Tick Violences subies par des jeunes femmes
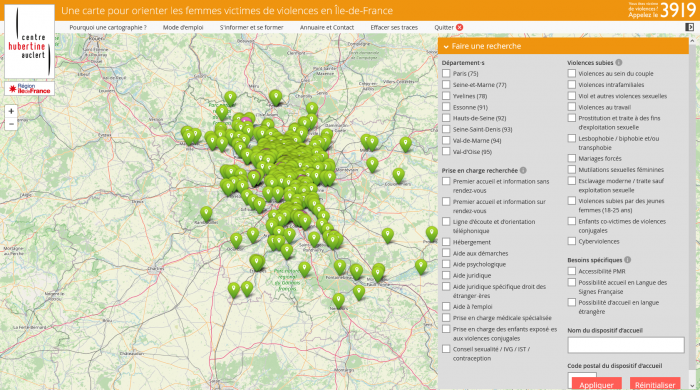Viewport: 700px width, 390px height. tap(572, 201)
